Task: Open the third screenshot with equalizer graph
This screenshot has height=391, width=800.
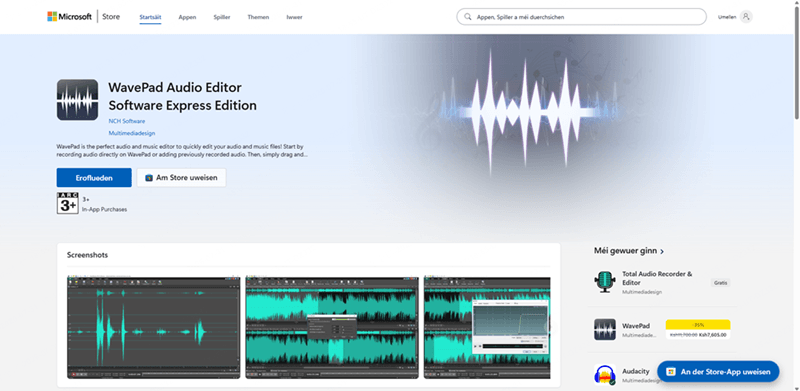Action: [x=487, y=328]
